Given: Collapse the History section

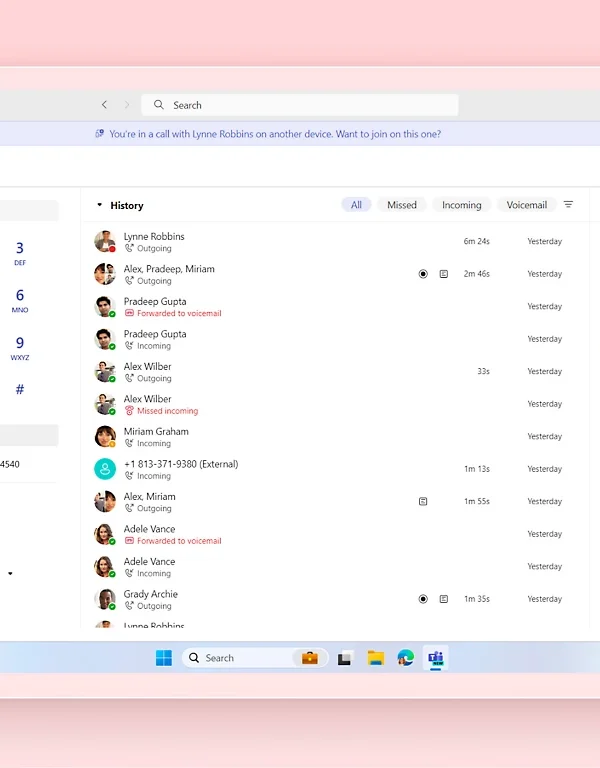Looking at the screenshot, I should point(99,205).
